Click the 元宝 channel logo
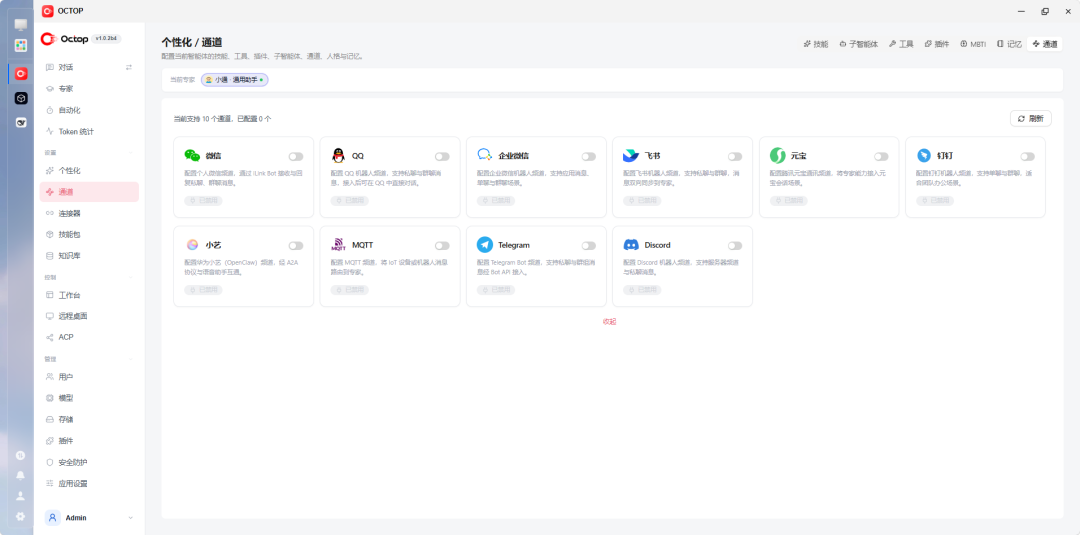Image resolution: width=1080 pixels, height=535 pixels. click(778, 156)
